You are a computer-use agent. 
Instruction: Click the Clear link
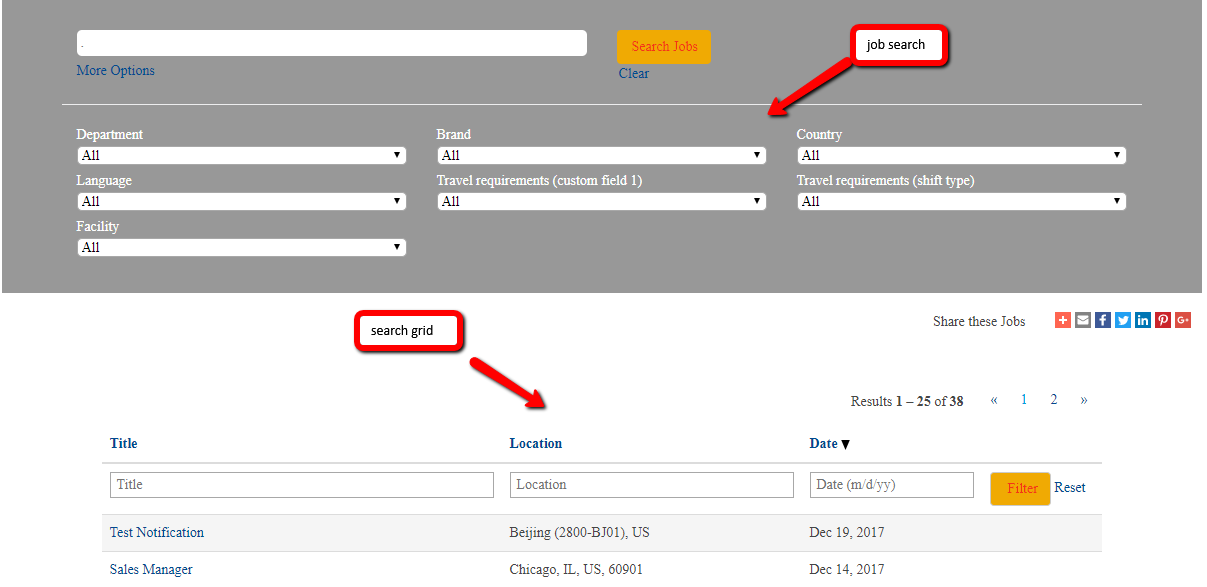[634, 73]
